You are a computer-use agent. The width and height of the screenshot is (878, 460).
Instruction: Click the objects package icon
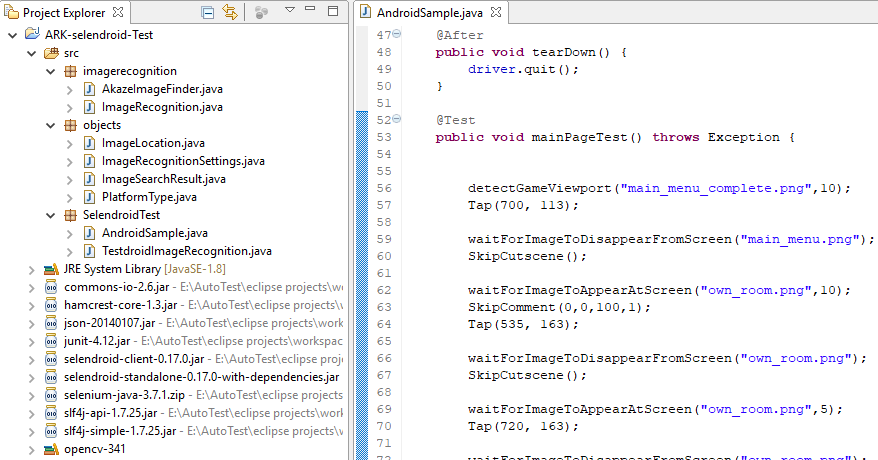71,125
